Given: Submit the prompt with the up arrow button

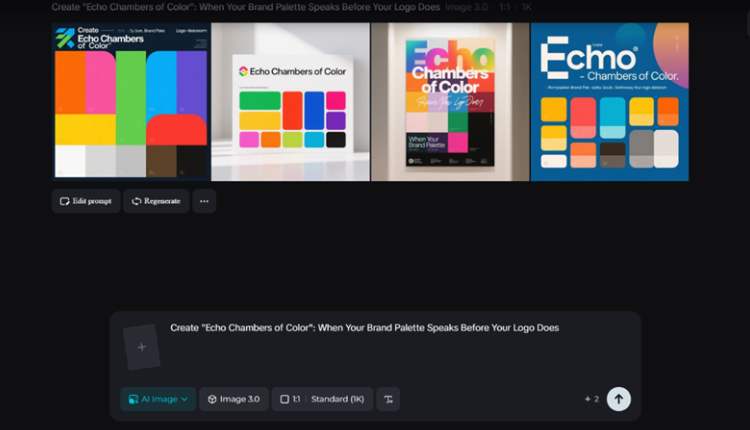Looking at the screenshot, I should tap(618, 399).
